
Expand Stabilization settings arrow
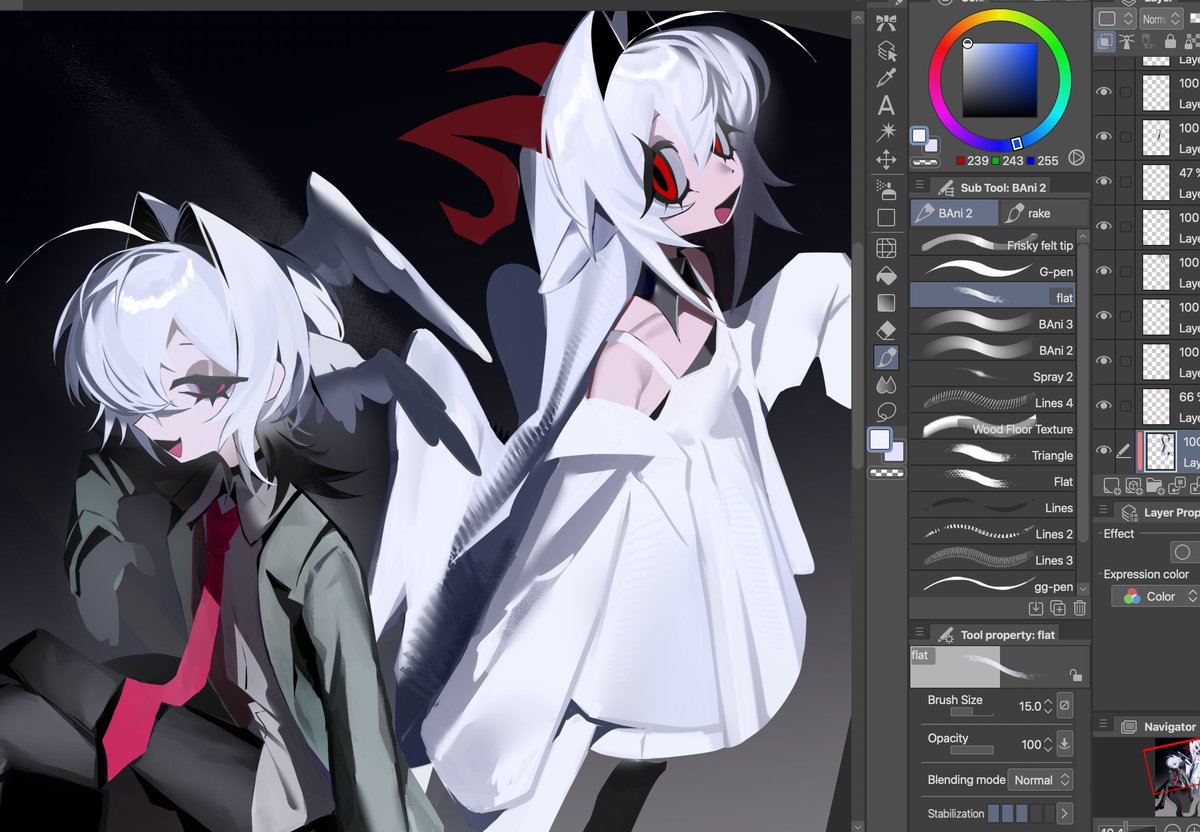[1065, 814]
